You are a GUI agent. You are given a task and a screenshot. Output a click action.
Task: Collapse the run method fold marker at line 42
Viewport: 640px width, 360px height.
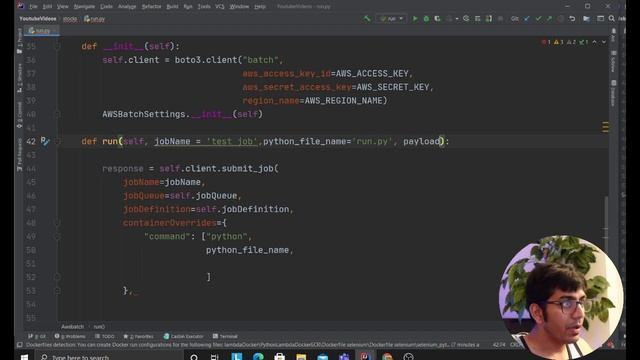57,141
